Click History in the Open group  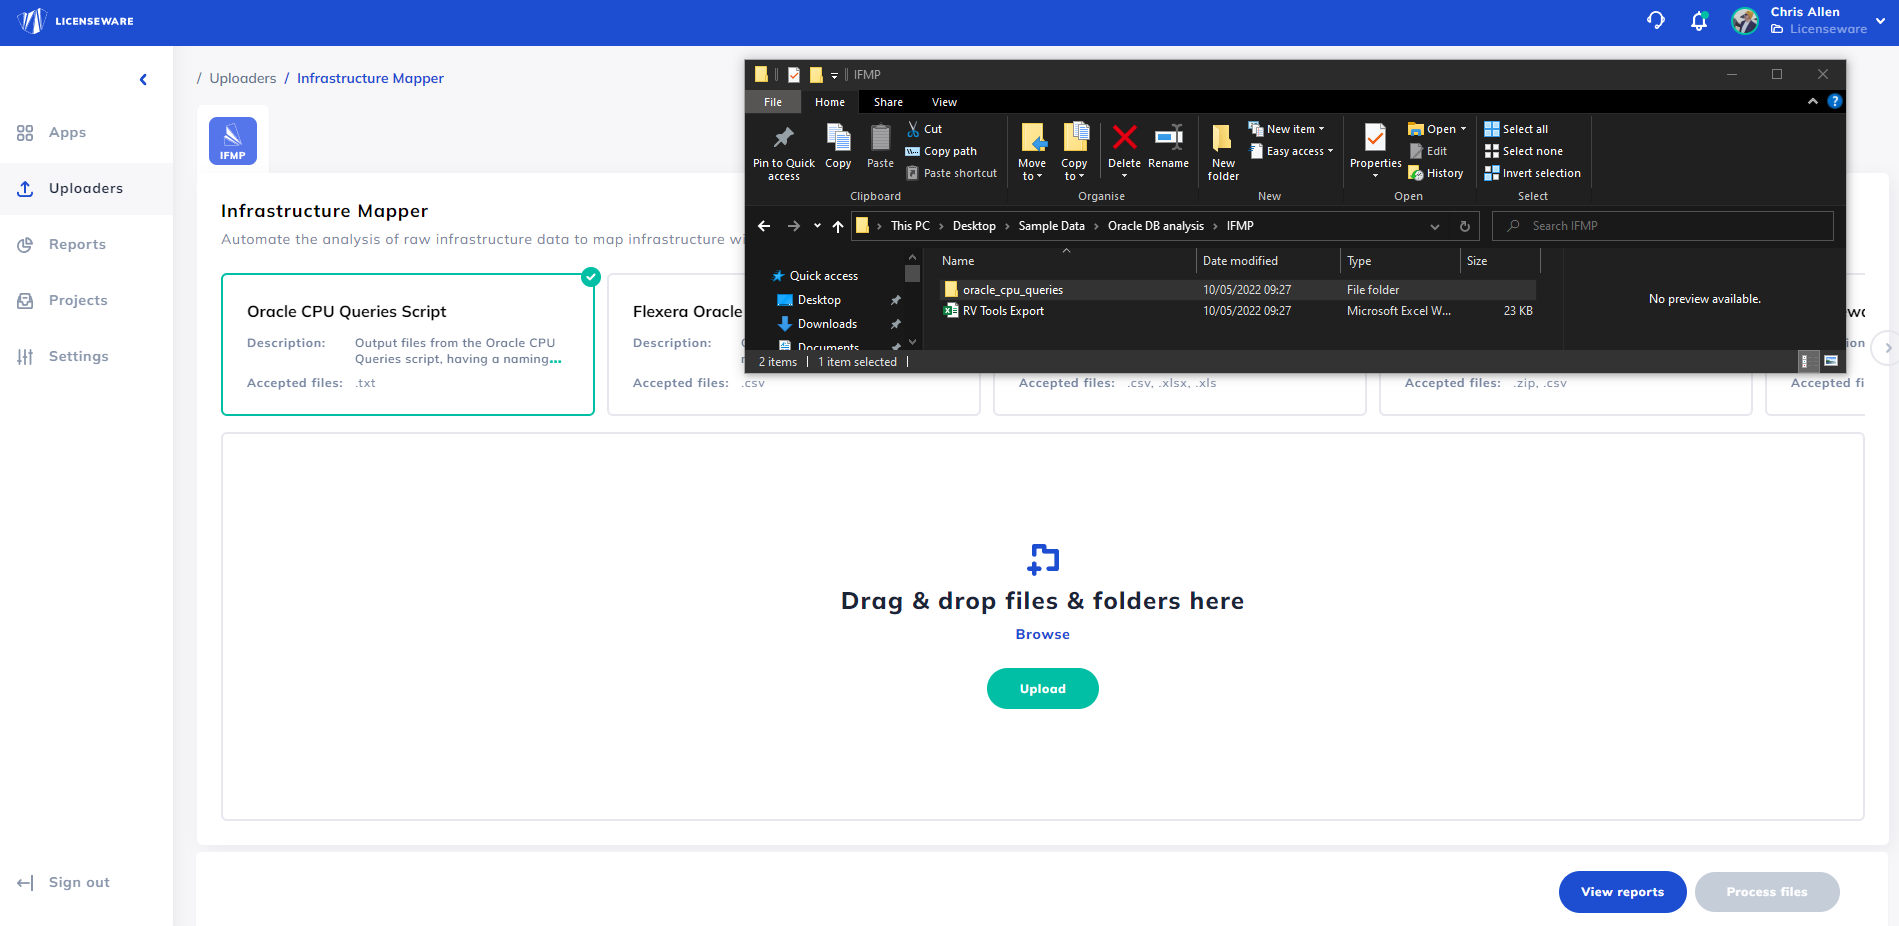pyautogui.click(x=1436, y=173)
